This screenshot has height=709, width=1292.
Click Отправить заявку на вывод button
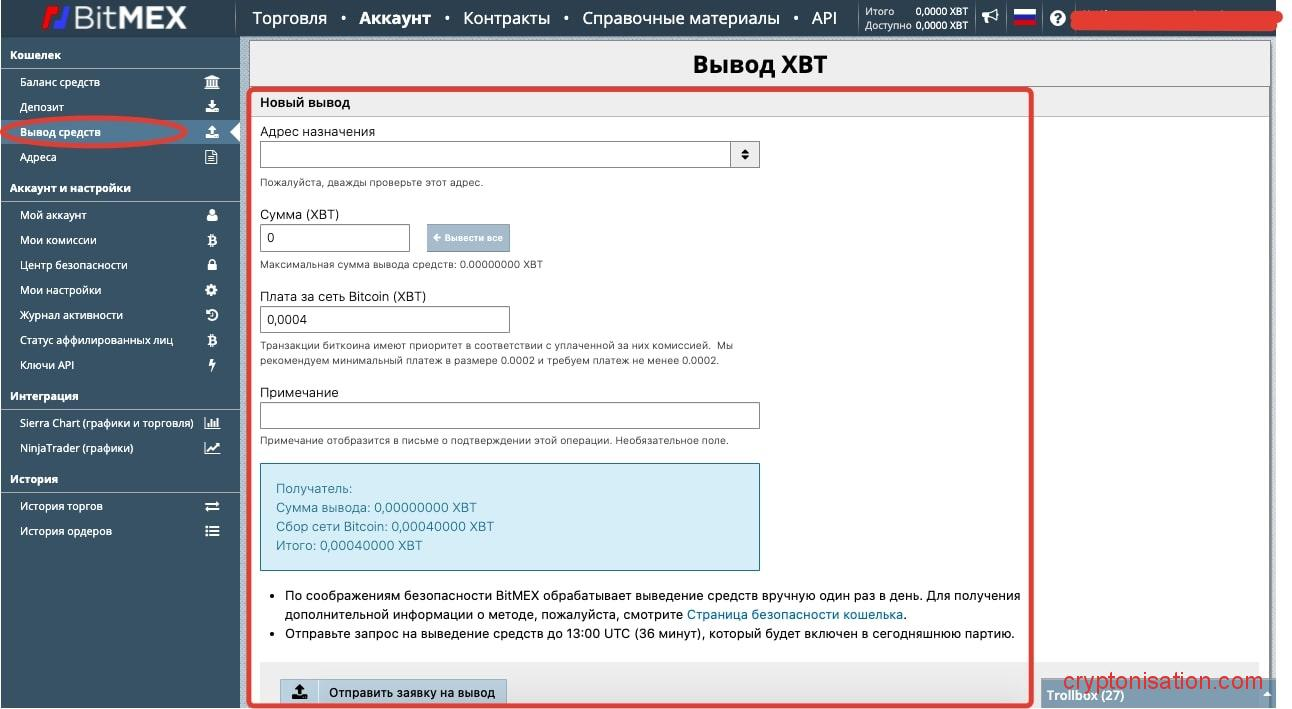pos(394,692)
